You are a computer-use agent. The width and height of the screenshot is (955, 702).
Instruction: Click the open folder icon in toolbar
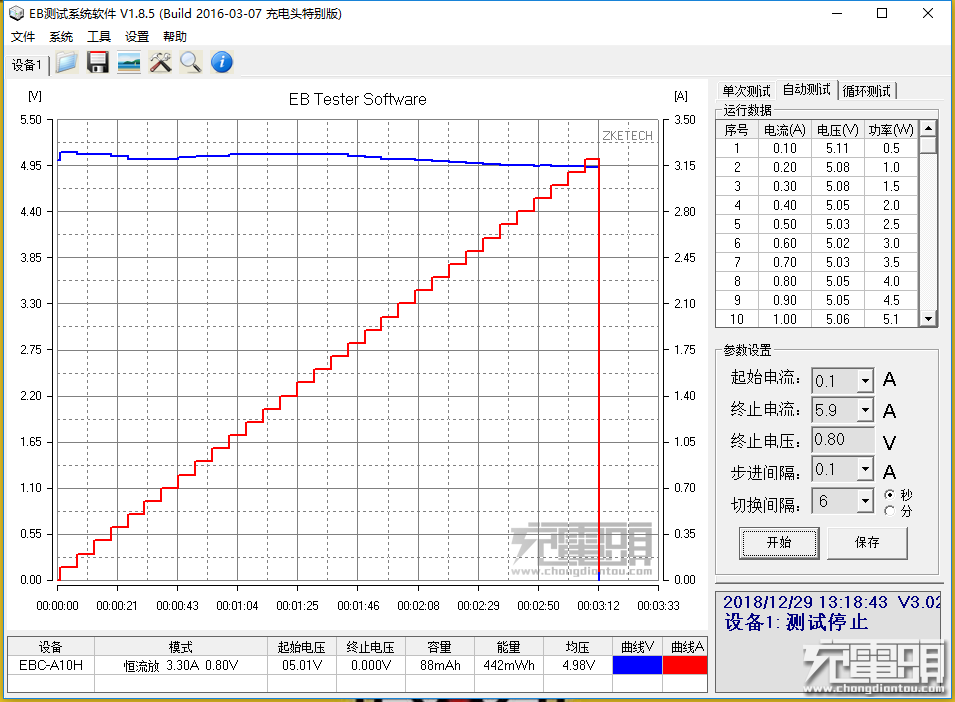point(66,63)
